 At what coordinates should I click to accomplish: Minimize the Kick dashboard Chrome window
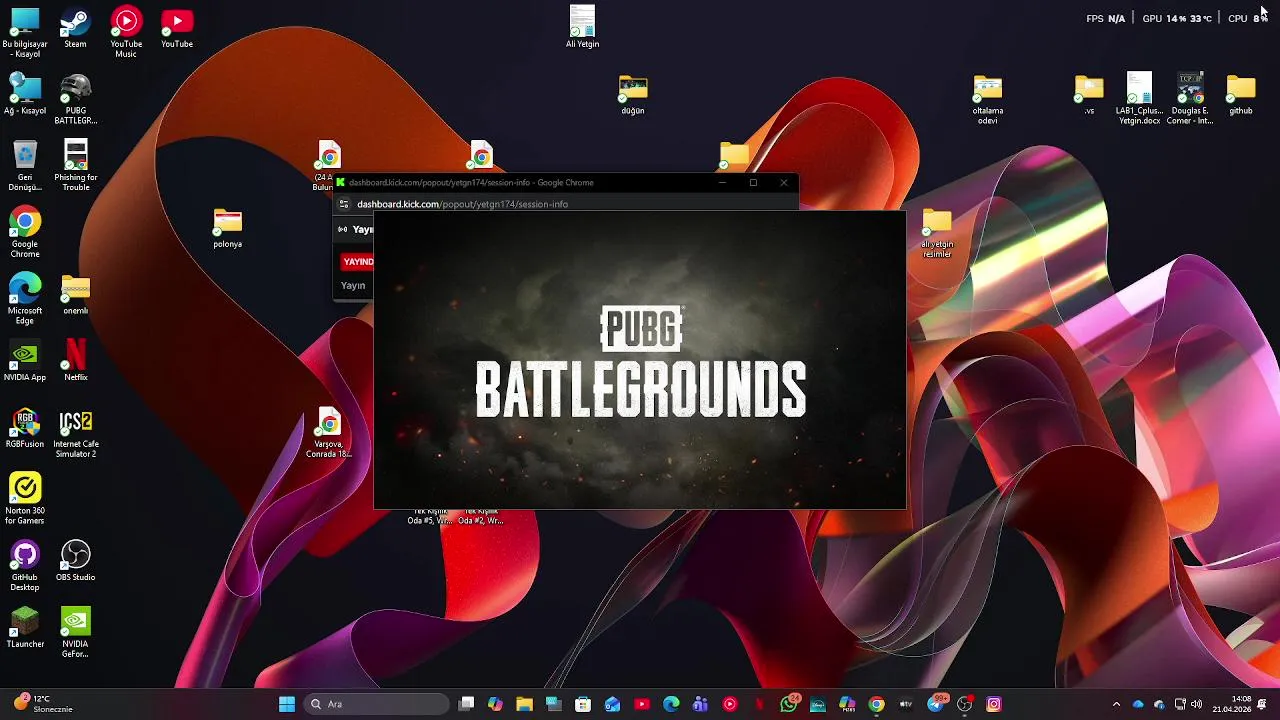click(722, 182)
